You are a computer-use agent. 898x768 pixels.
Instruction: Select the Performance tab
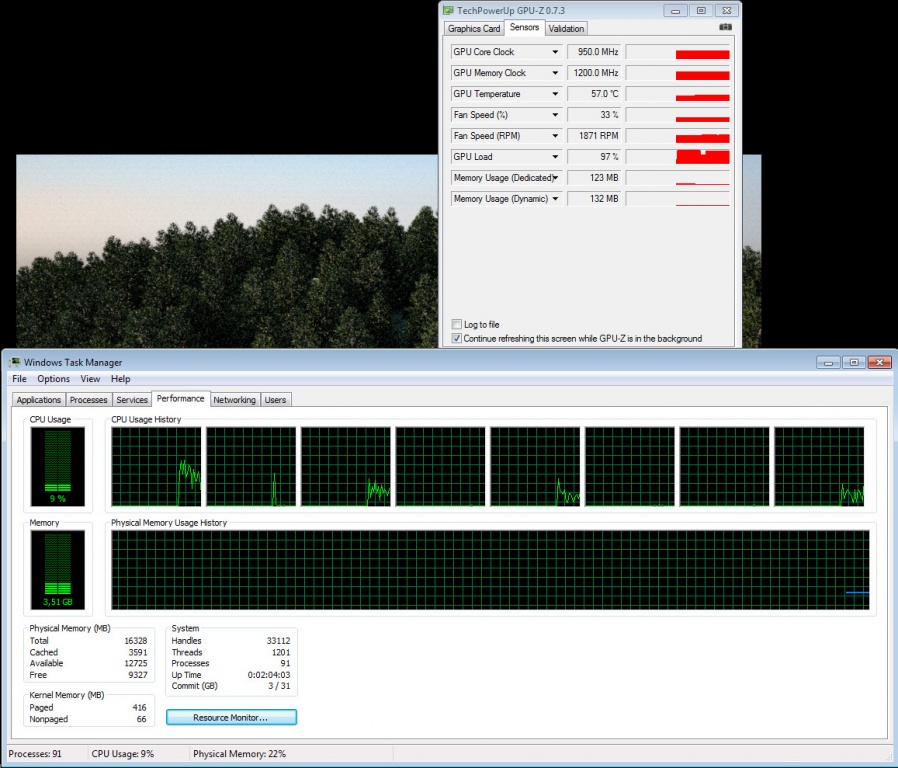[x=180, y=399]
